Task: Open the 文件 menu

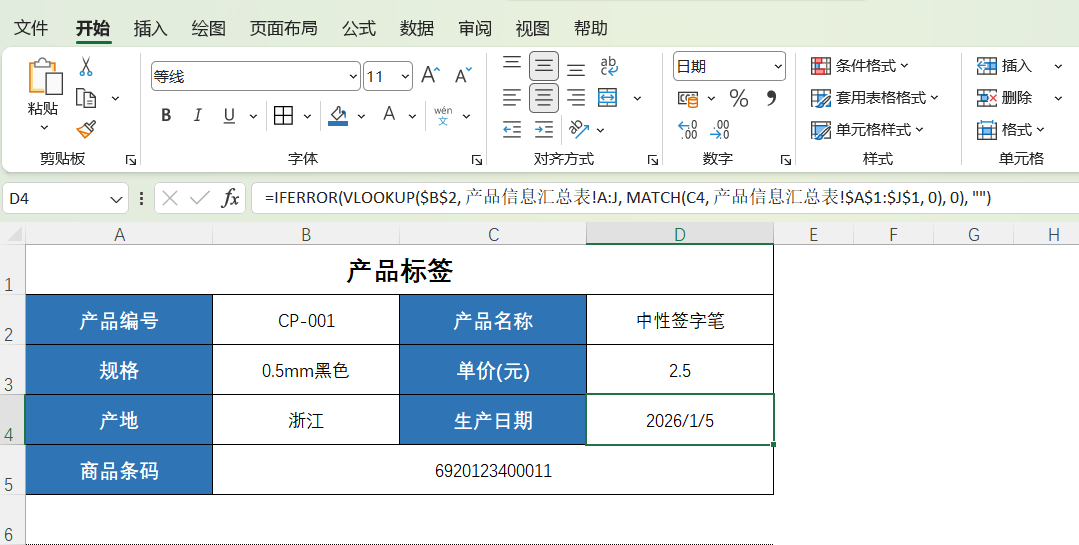Action: pyautogui.click(x=31, y=28)
